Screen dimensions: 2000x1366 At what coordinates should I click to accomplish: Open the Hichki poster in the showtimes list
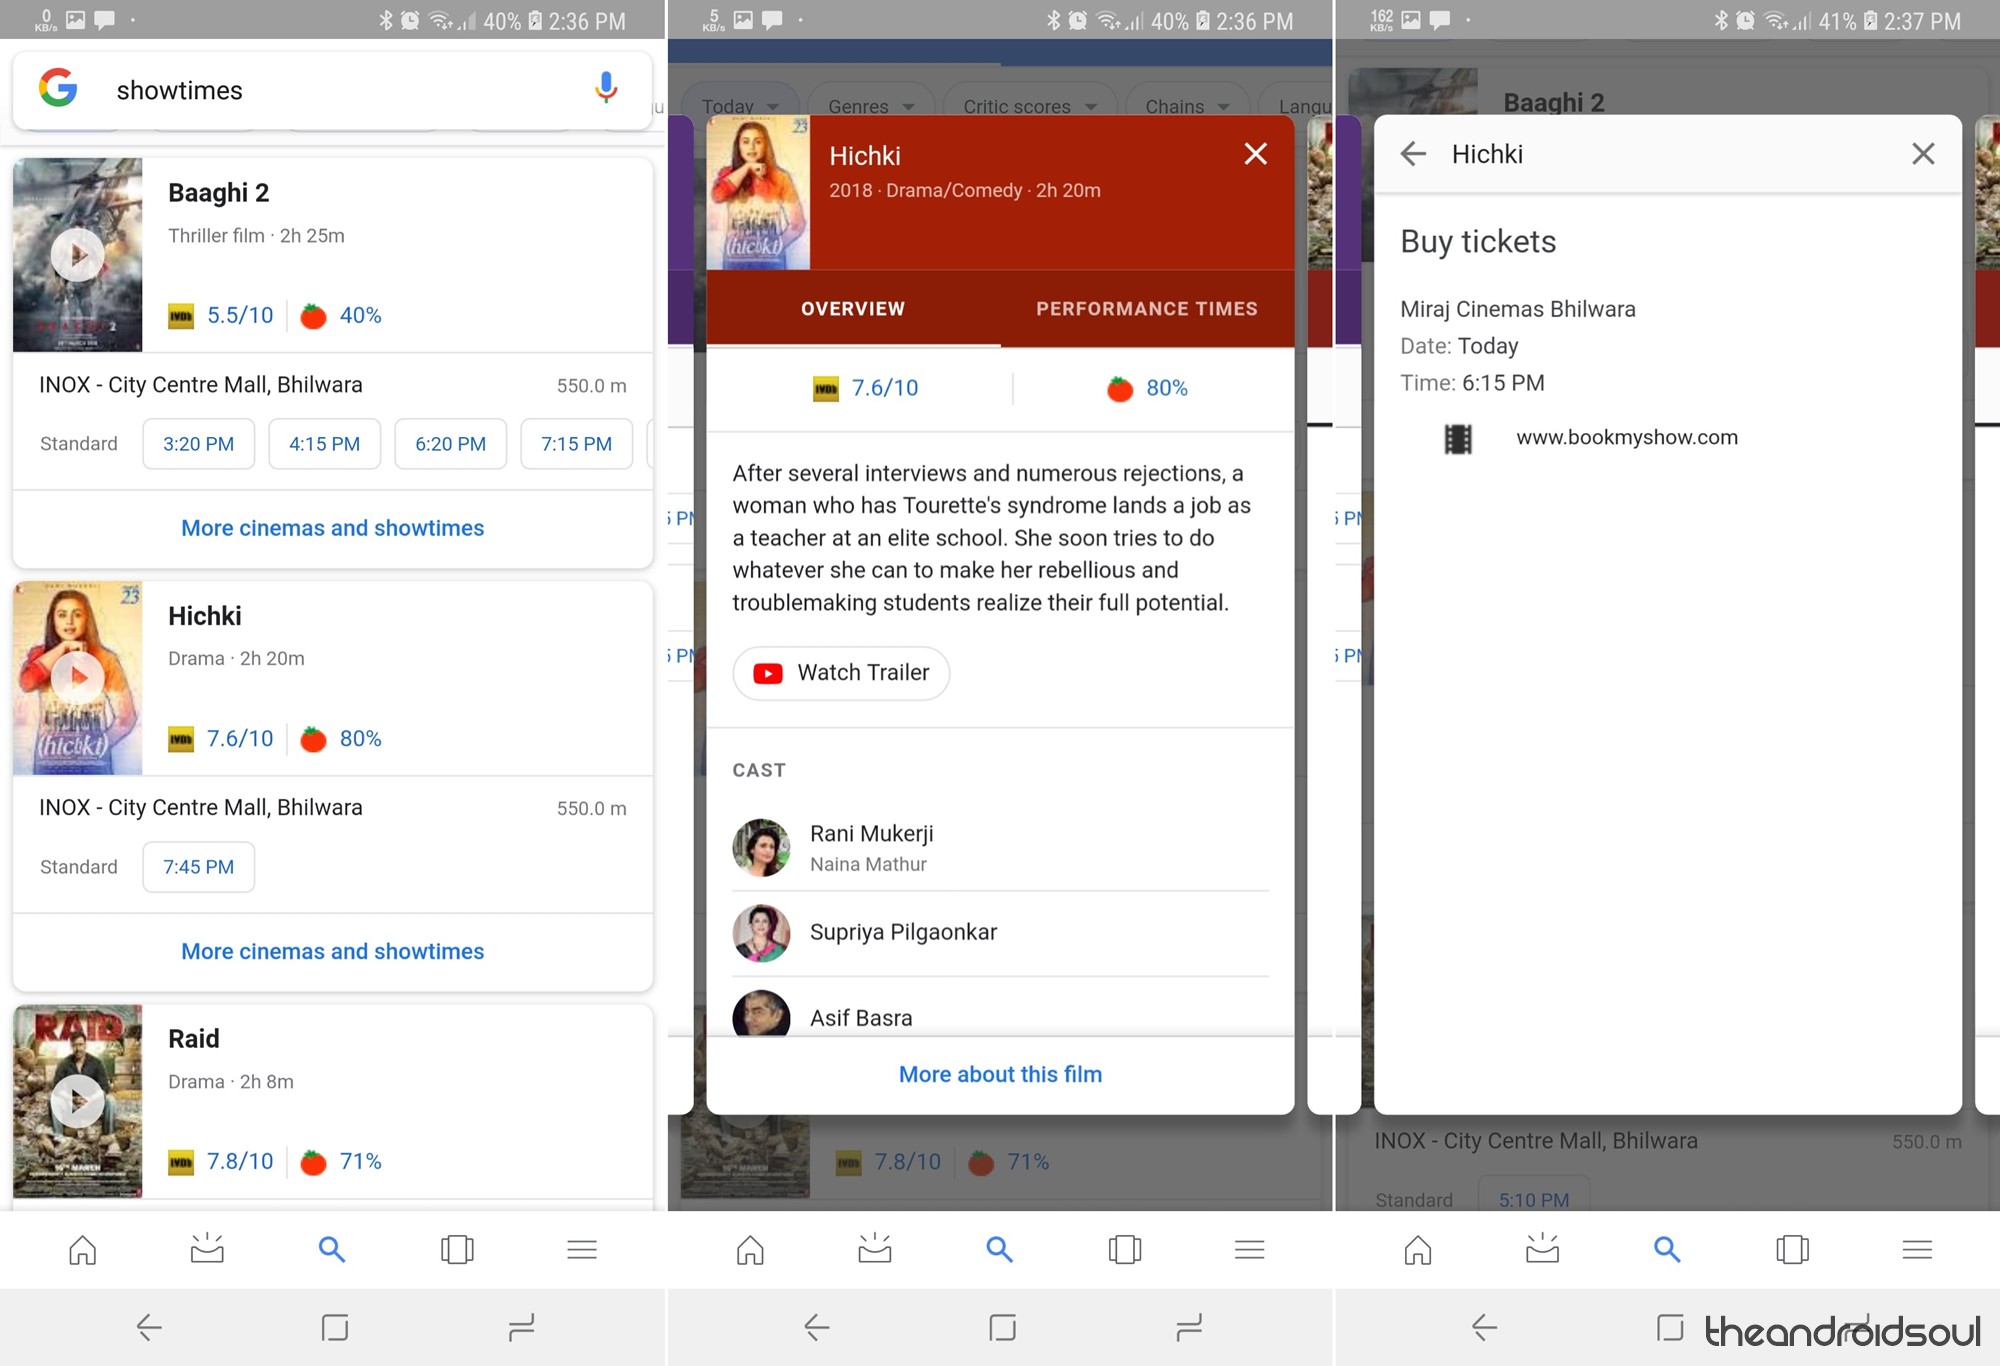77,678
